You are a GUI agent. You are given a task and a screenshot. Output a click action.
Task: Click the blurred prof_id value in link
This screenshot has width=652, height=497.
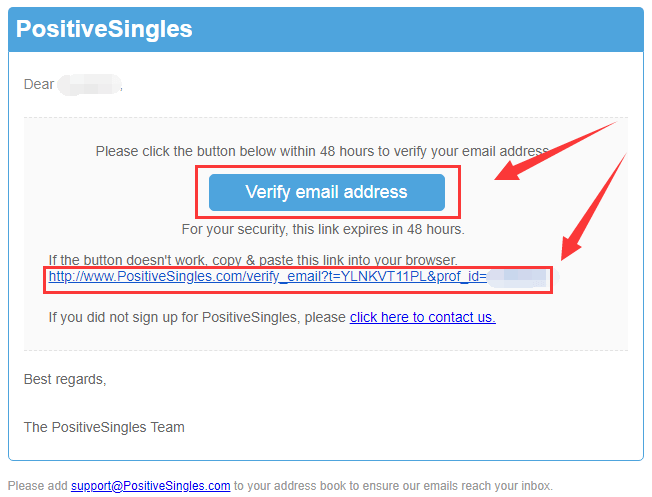(518, 278)
